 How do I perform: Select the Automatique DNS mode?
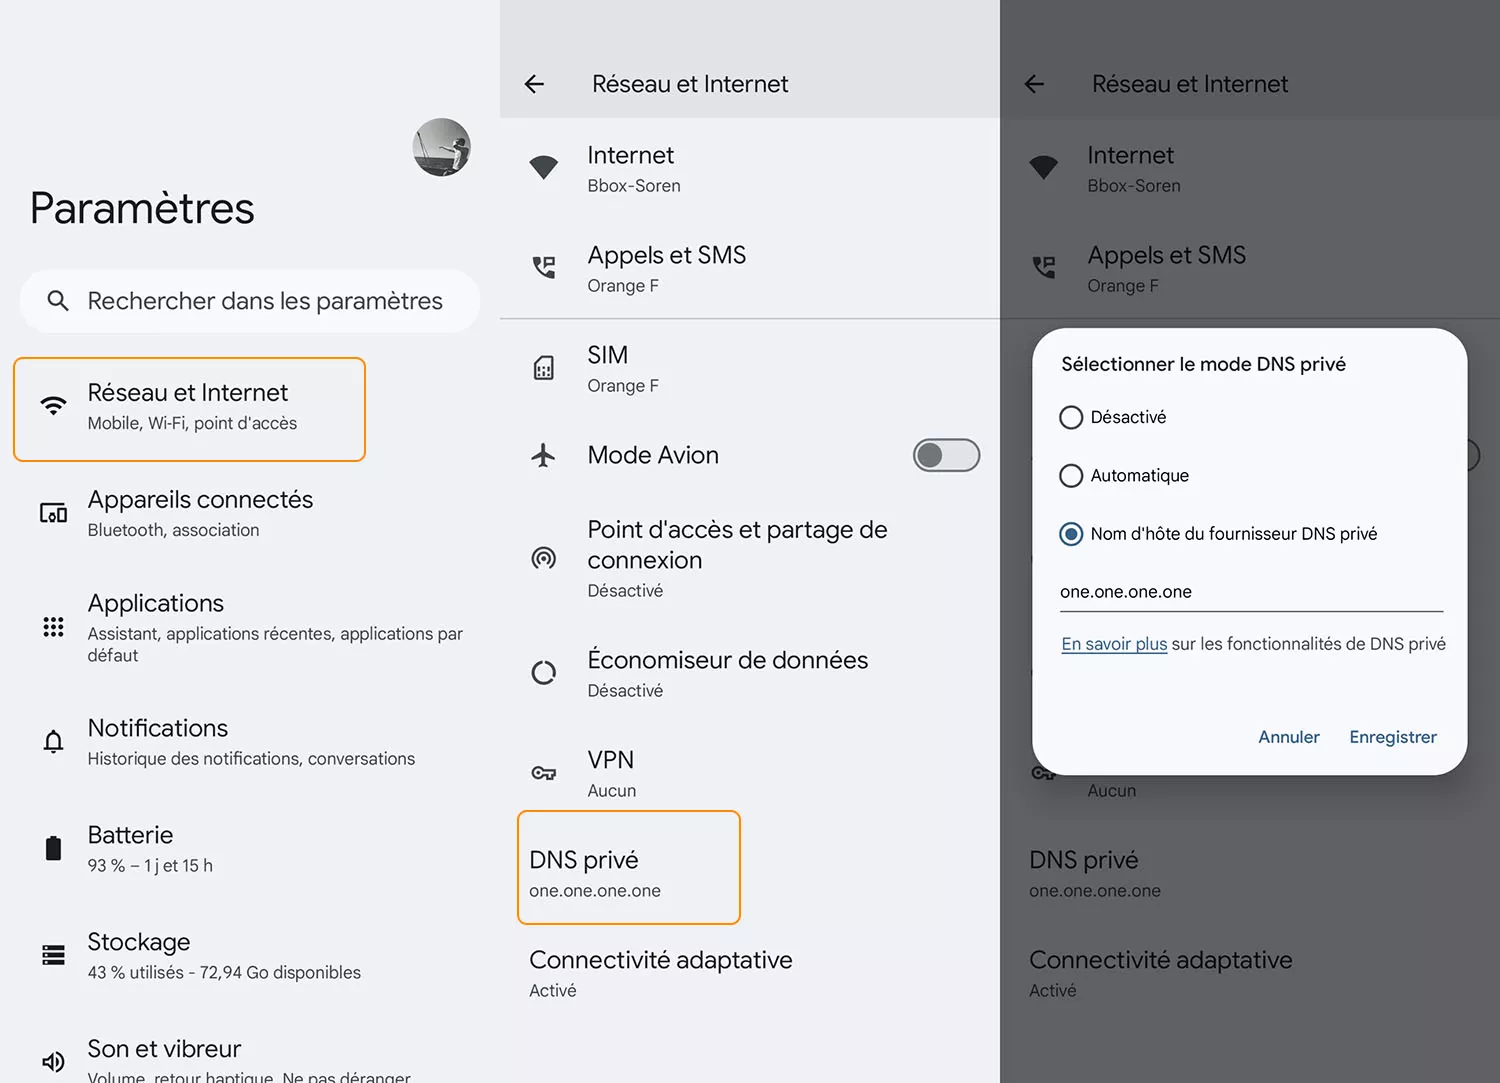(x=1071, y=476)
